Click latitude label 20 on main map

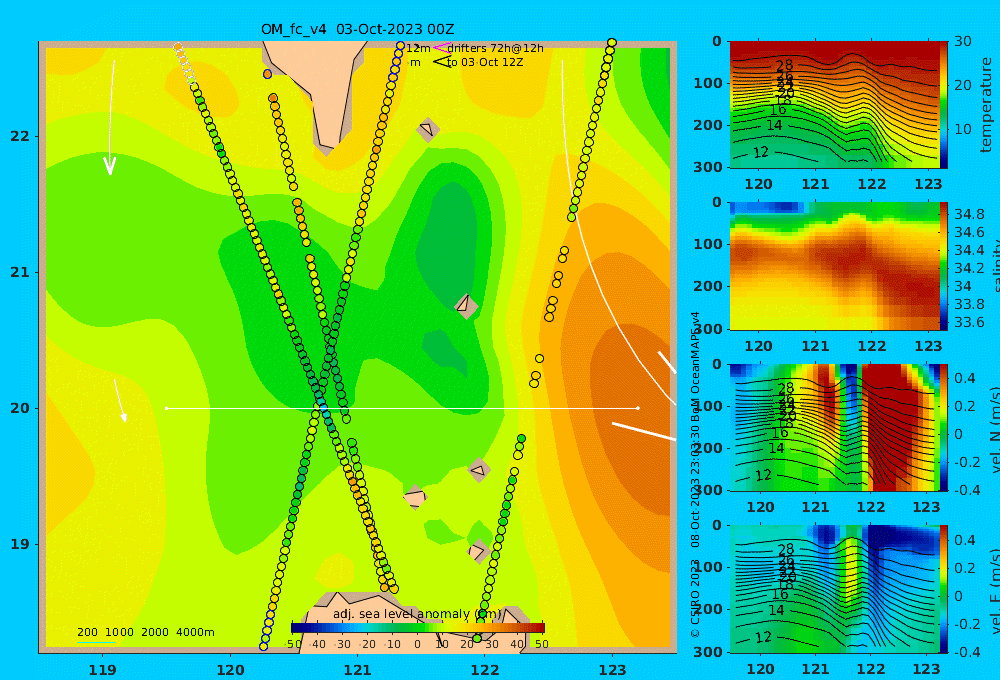pos(20,408)
